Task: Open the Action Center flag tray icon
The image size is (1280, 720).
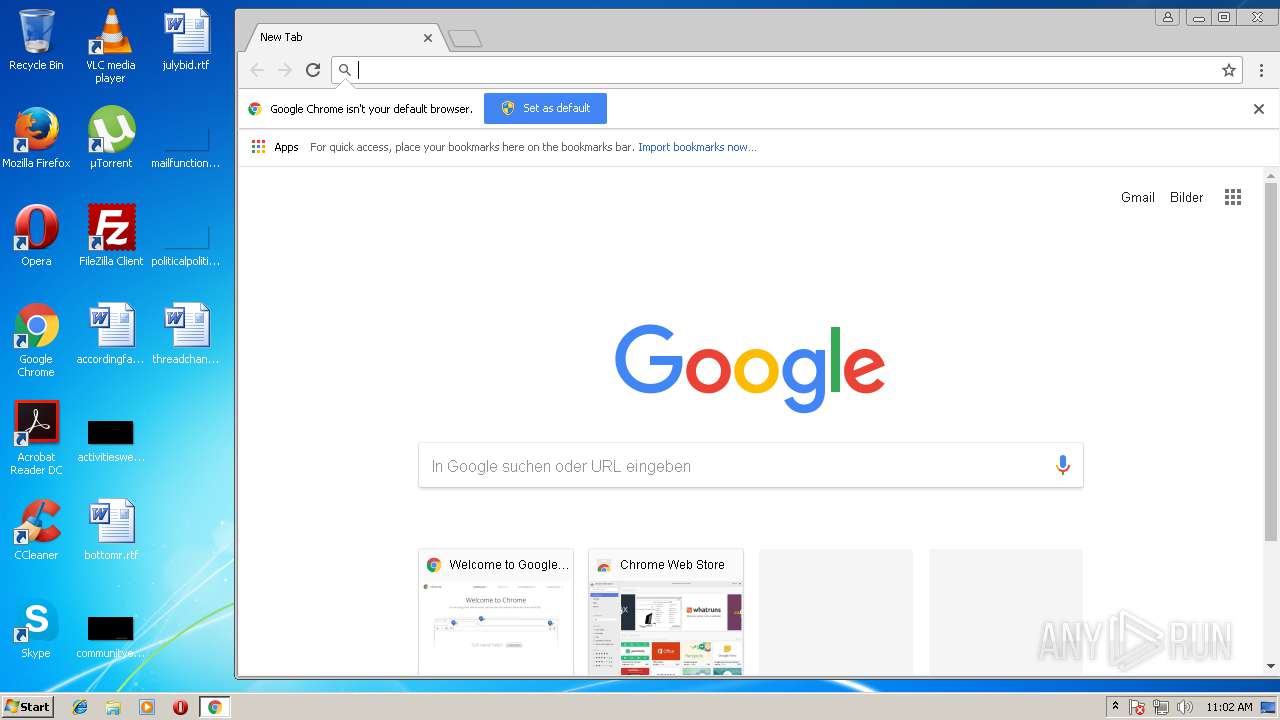Action: (1137, 707)
